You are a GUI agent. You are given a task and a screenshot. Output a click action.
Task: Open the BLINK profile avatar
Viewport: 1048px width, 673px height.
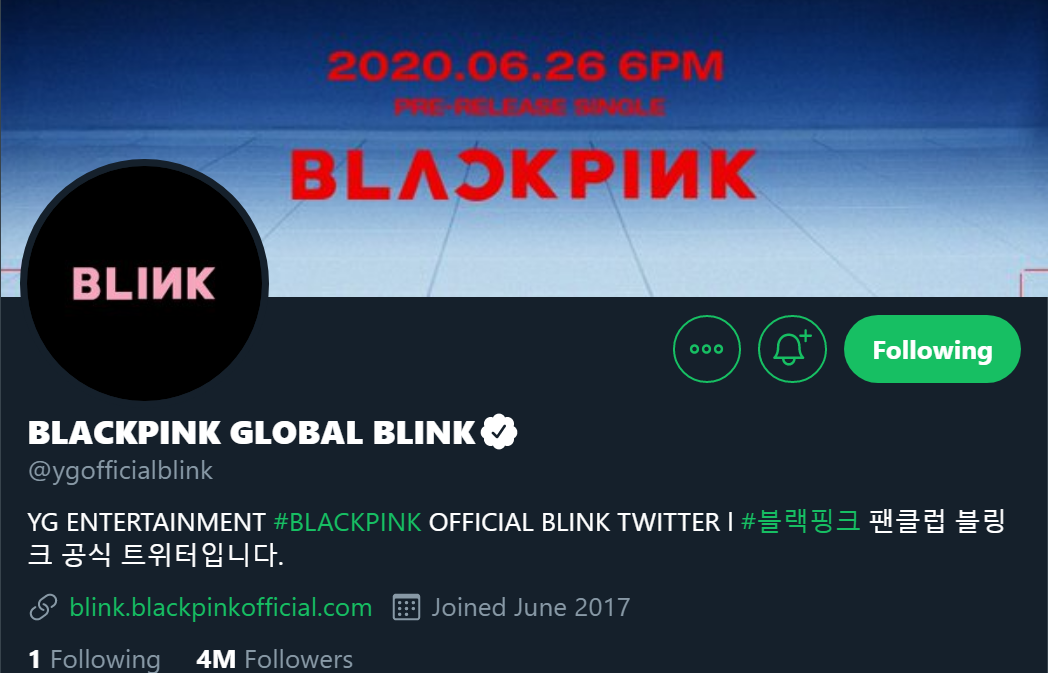pos(144,283)
